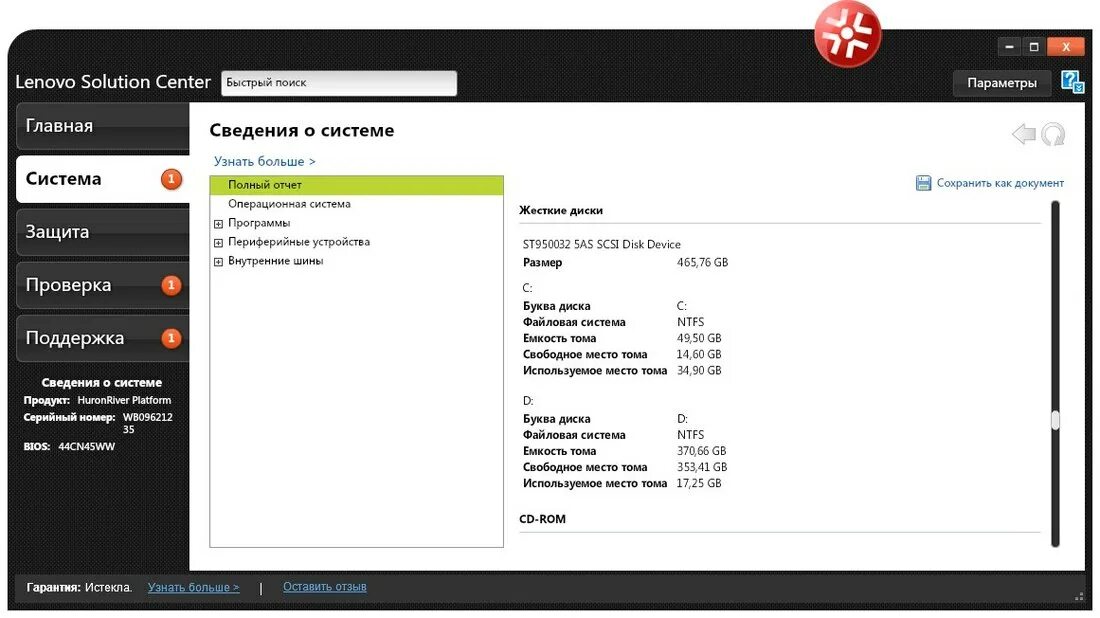Image resolution: width=1100 pixels, height=618 pixels.
Task: Click the 17,25 GB used space value
Action: click(699, 483)
